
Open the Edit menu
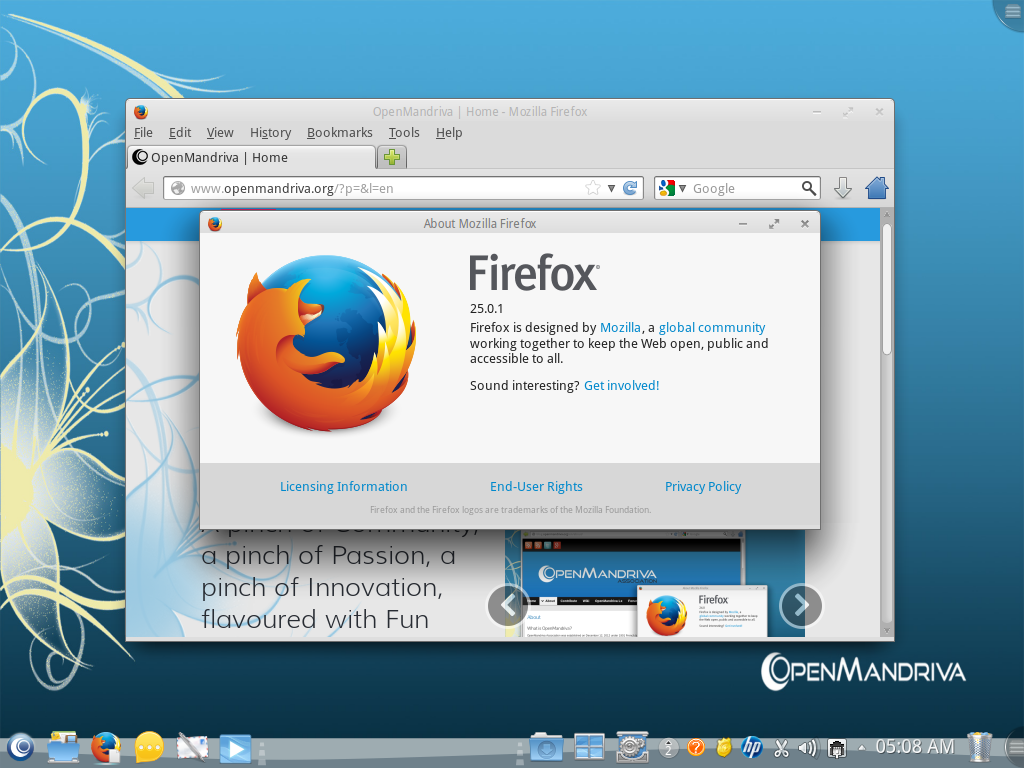click(x=180, y=133)
